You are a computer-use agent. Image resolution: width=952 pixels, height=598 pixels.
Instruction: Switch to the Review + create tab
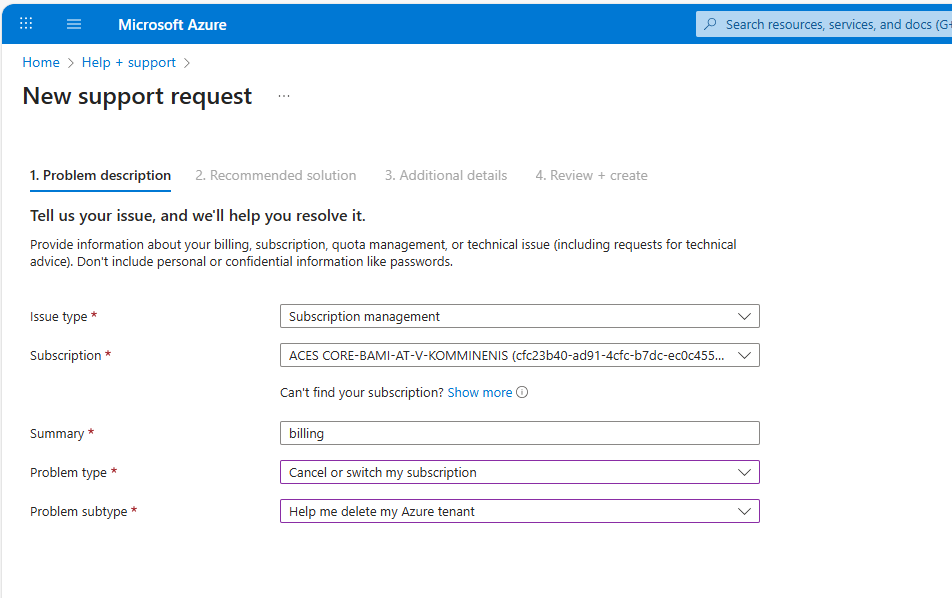[591, 175]
